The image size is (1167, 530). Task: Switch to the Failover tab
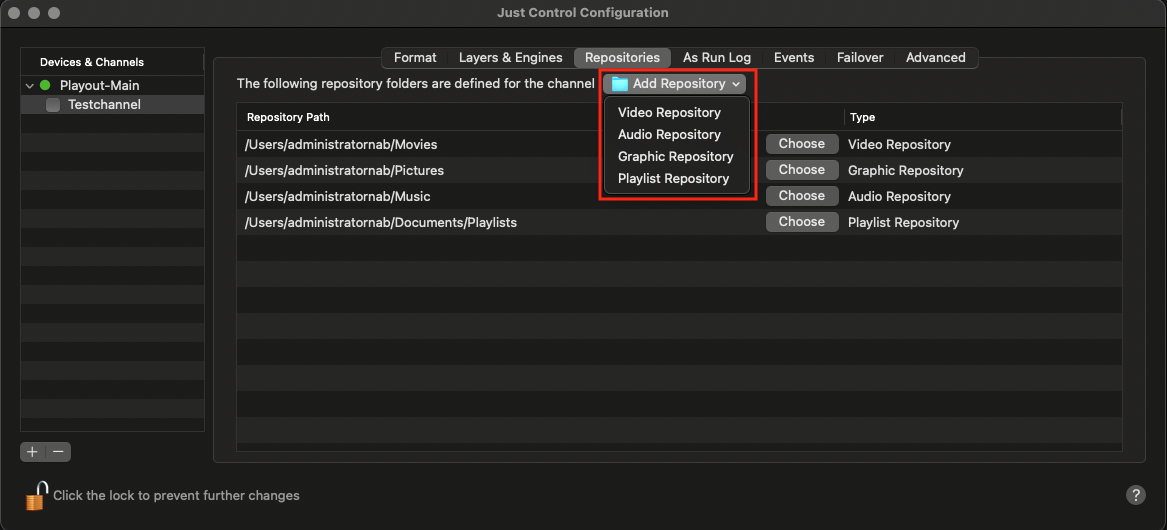(860, 57)
